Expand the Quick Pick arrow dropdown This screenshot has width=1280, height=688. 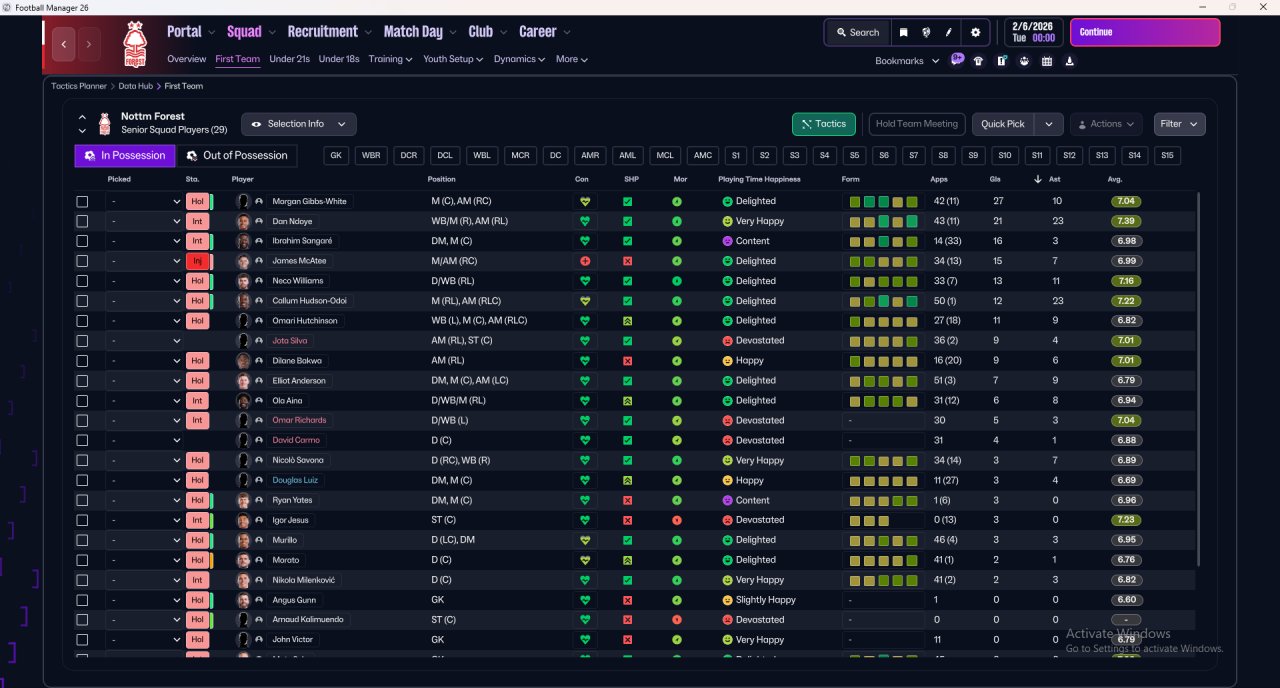point(1048,124)
